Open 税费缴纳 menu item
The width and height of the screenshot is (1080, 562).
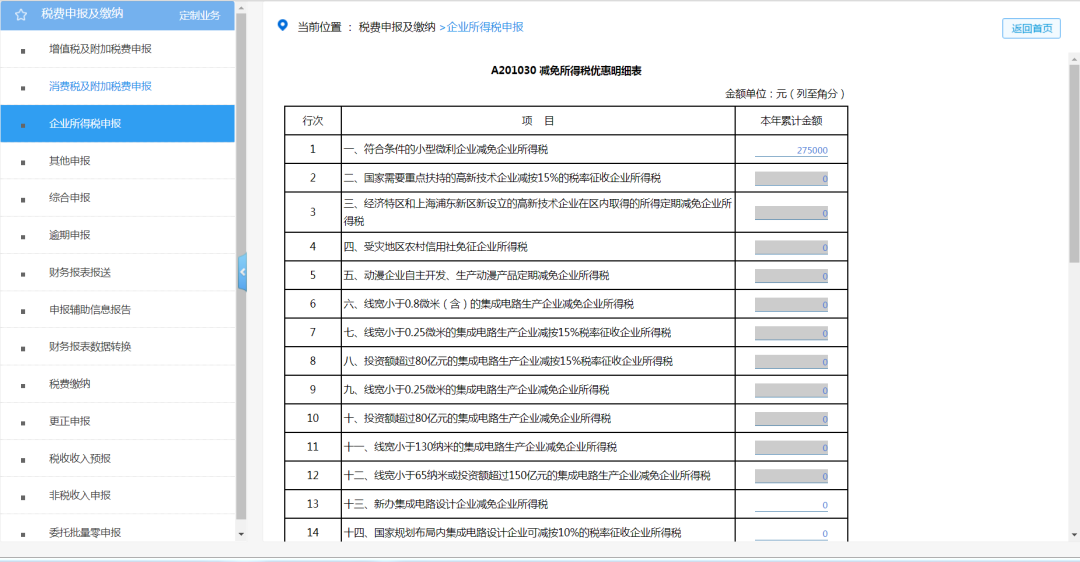(118, 384)
